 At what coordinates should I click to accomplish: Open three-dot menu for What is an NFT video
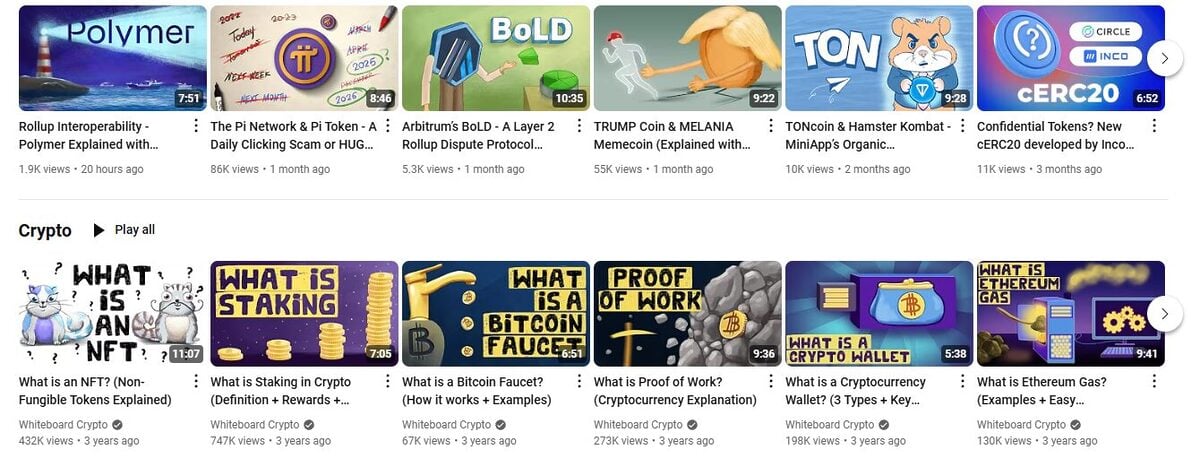(x=196, y=381)
